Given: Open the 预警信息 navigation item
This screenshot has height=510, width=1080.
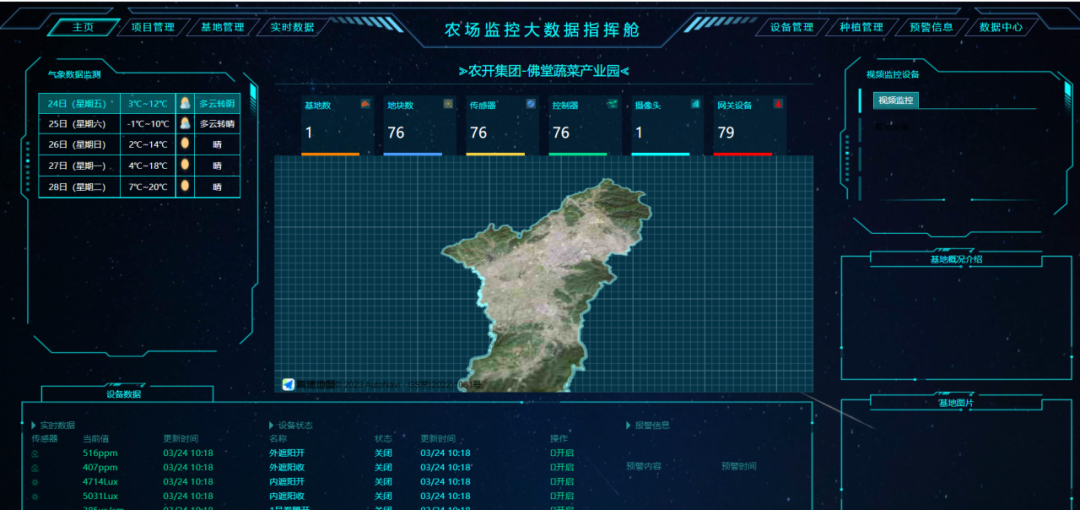Looking at the screenshot, I should (931, 28).
